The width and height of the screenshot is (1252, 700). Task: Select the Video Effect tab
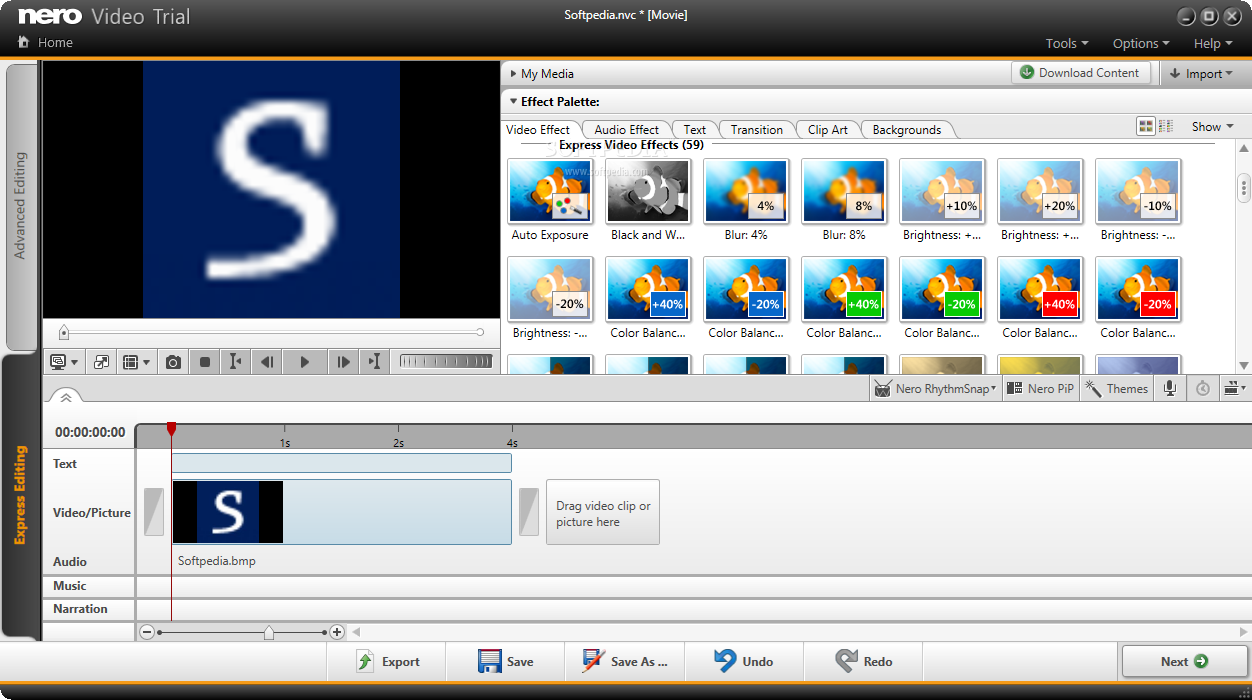[538, 129]
